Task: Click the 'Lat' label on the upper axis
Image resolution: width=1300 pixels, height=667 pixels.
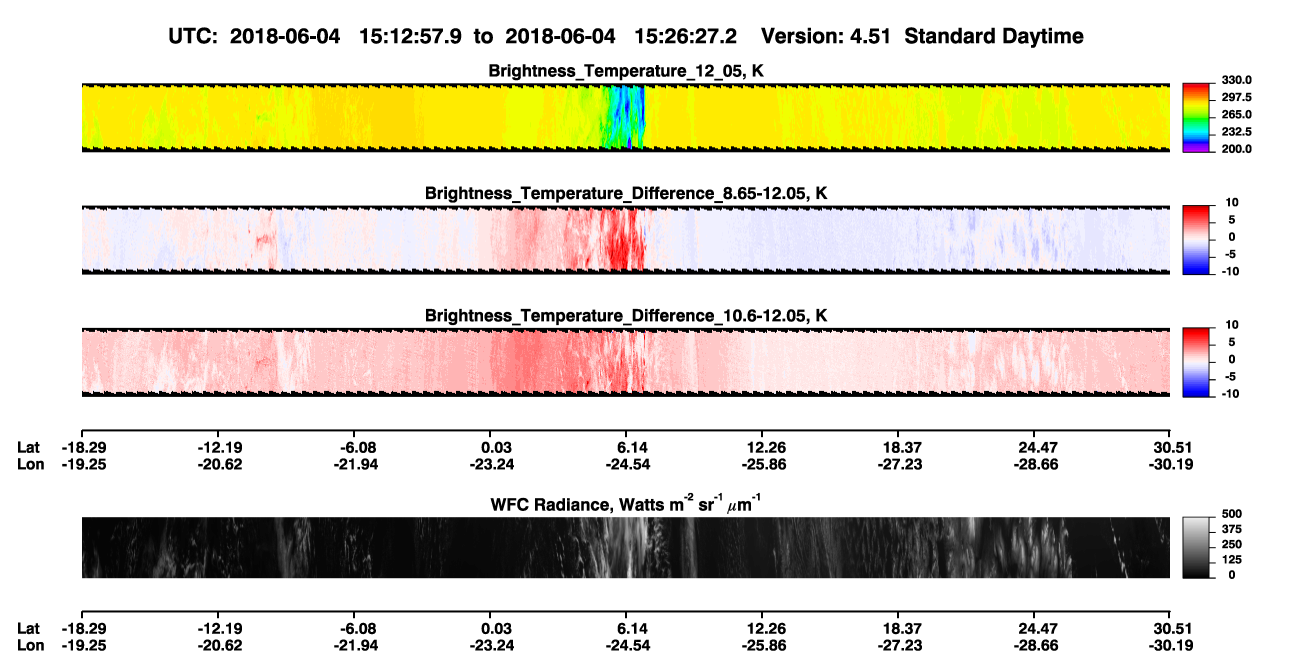Action: [29, 447]
